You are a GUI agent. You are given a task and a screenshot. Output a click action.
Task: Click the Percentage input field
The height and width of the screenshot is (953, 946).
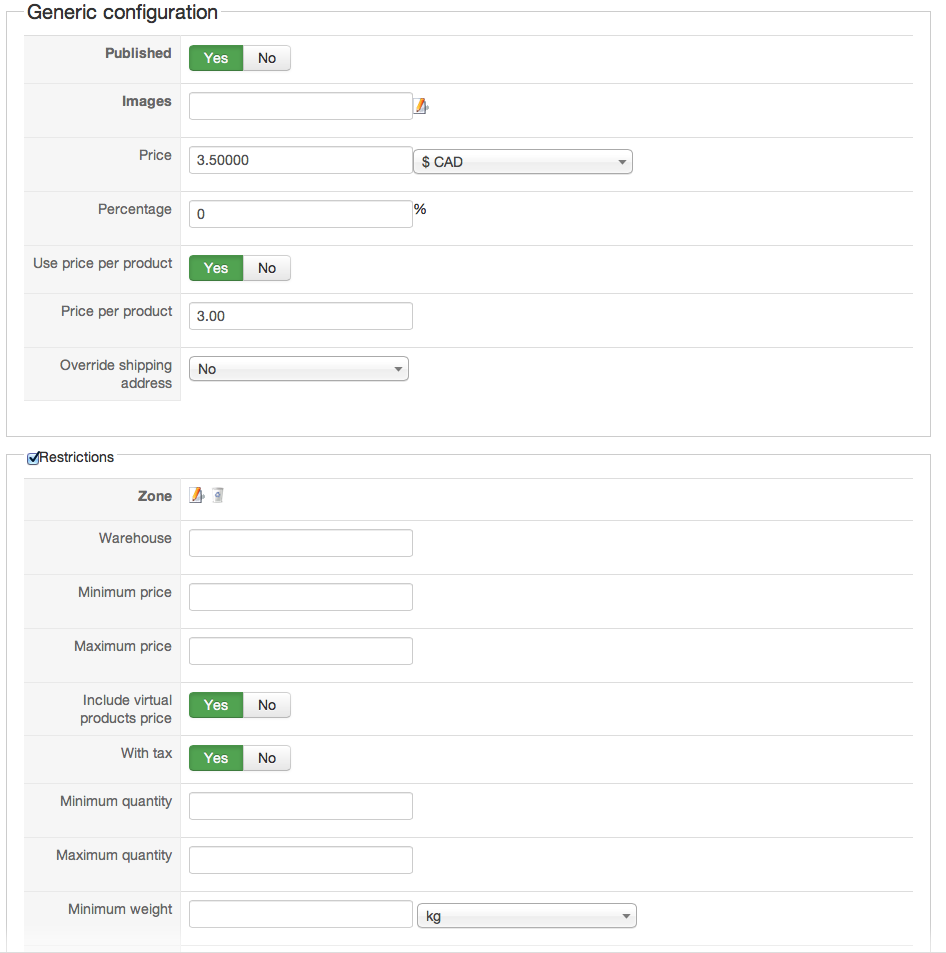click(x=300, y=214)
